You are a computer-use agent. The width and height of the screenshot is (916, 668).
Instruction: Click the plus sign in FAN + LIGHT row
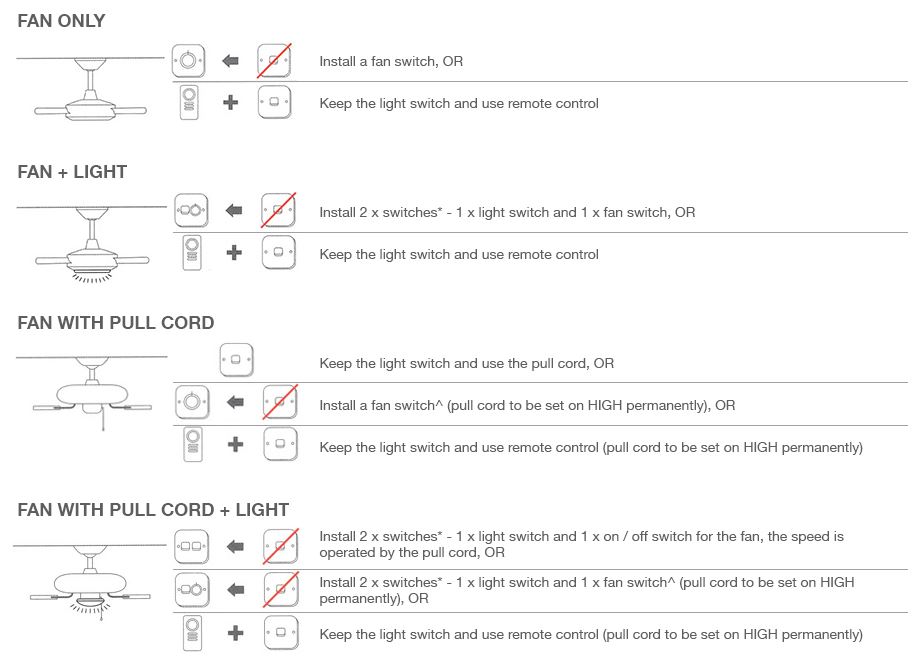pos(234,253)
